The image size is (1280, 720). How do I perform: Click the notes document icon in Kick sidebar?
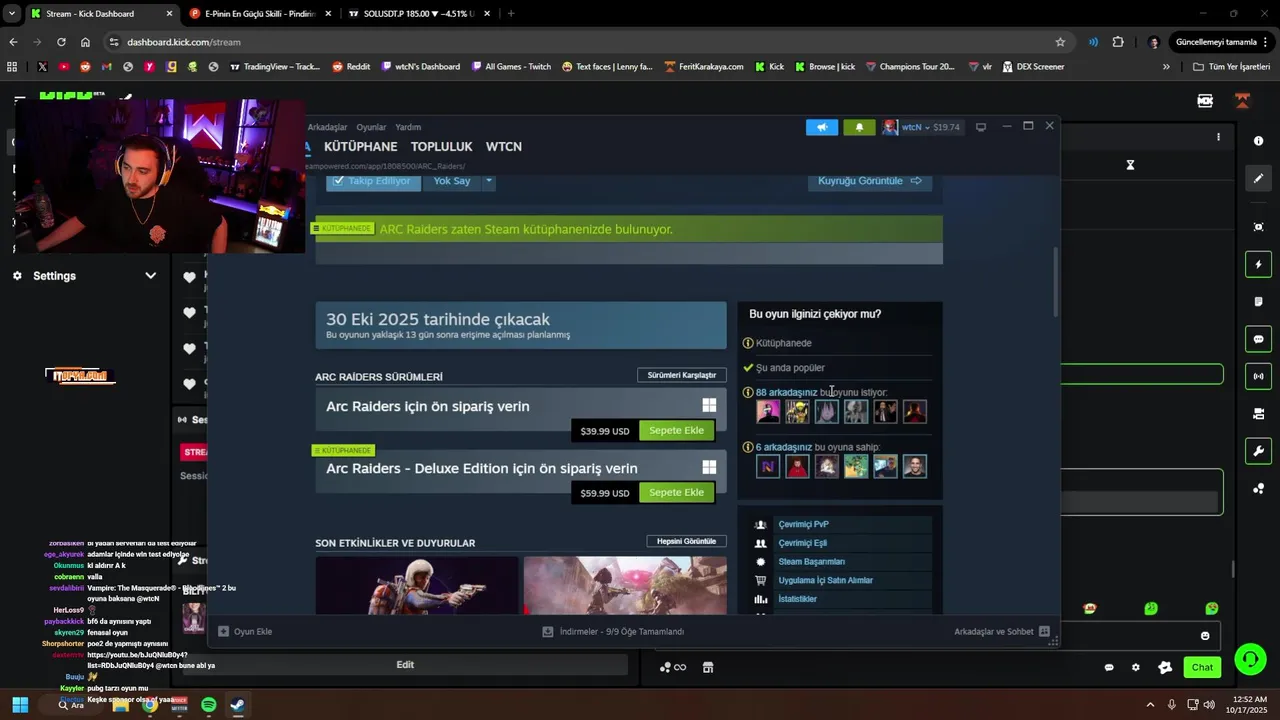(1258, 302)
